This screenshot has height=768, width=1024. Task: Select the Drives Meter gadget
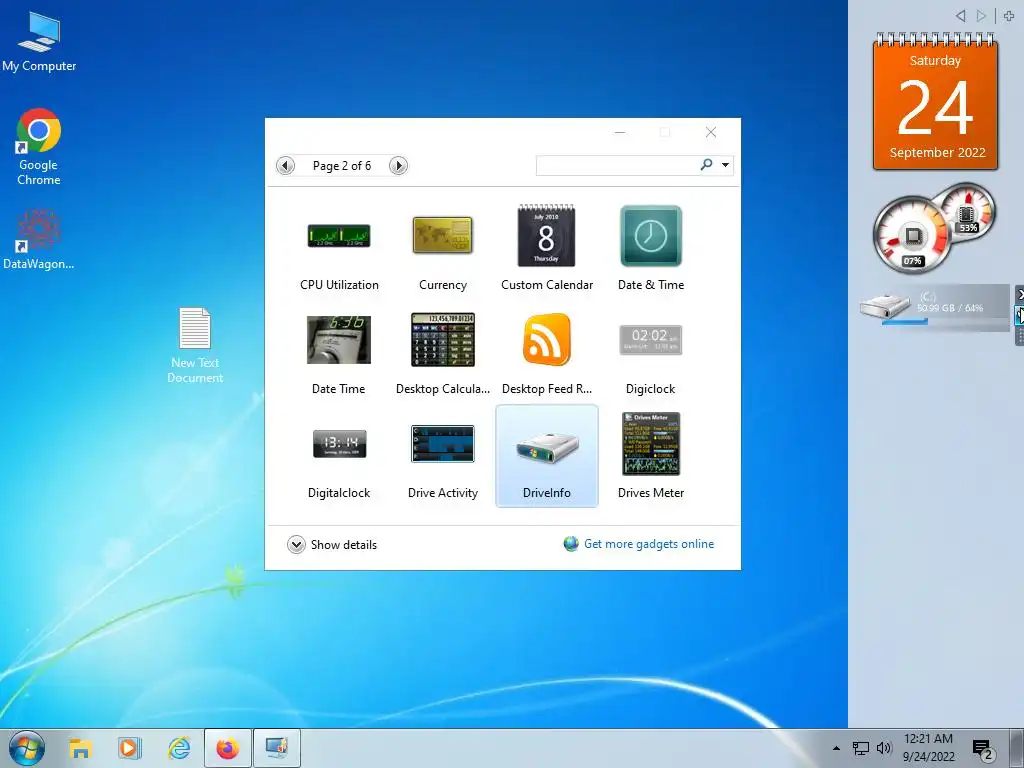(x=650, y=456)
